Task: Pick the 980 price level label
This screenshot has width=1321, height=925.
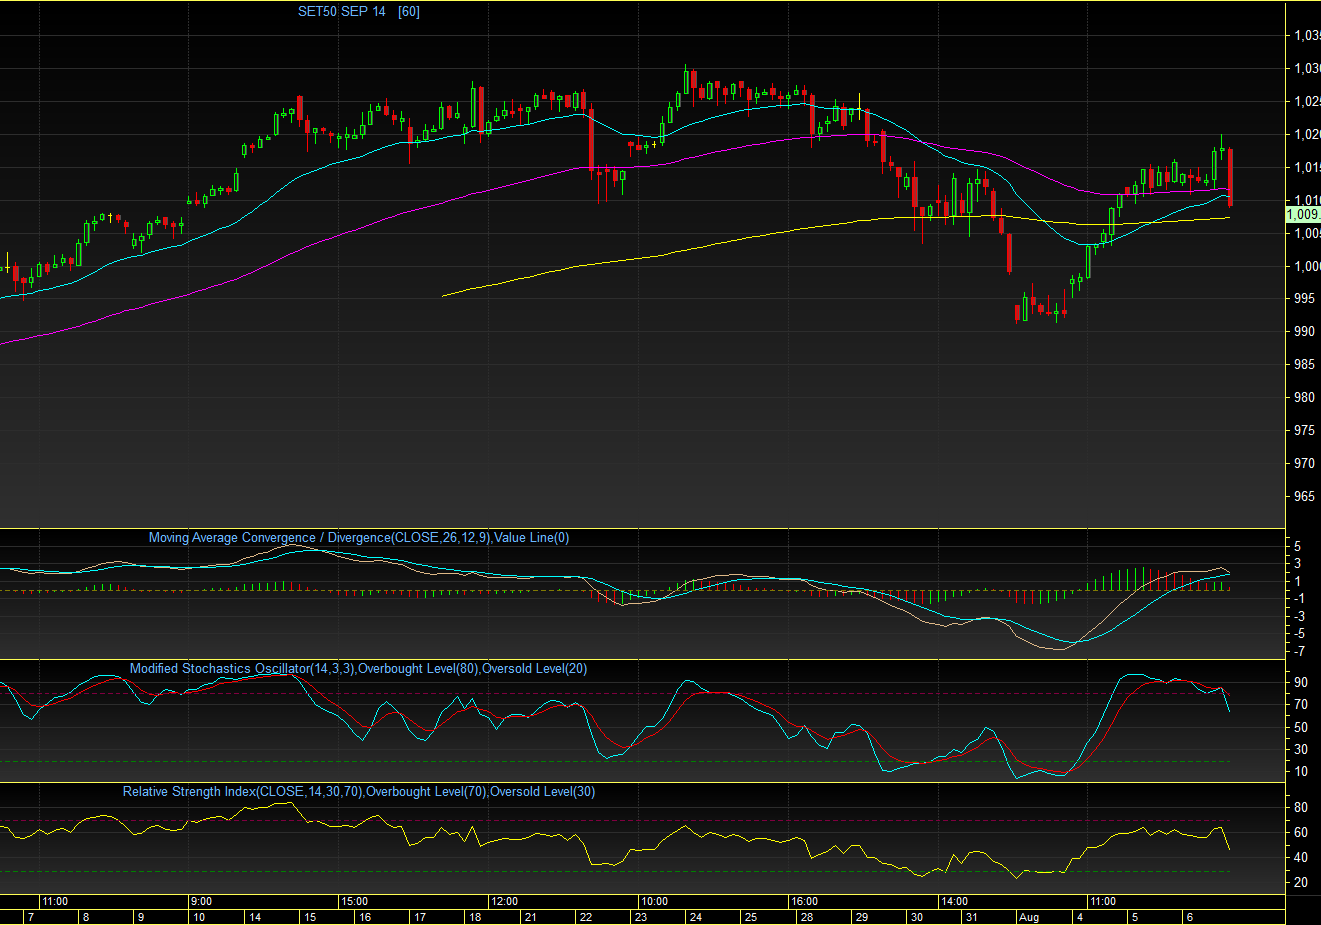Action: (x=1305, y=398)
